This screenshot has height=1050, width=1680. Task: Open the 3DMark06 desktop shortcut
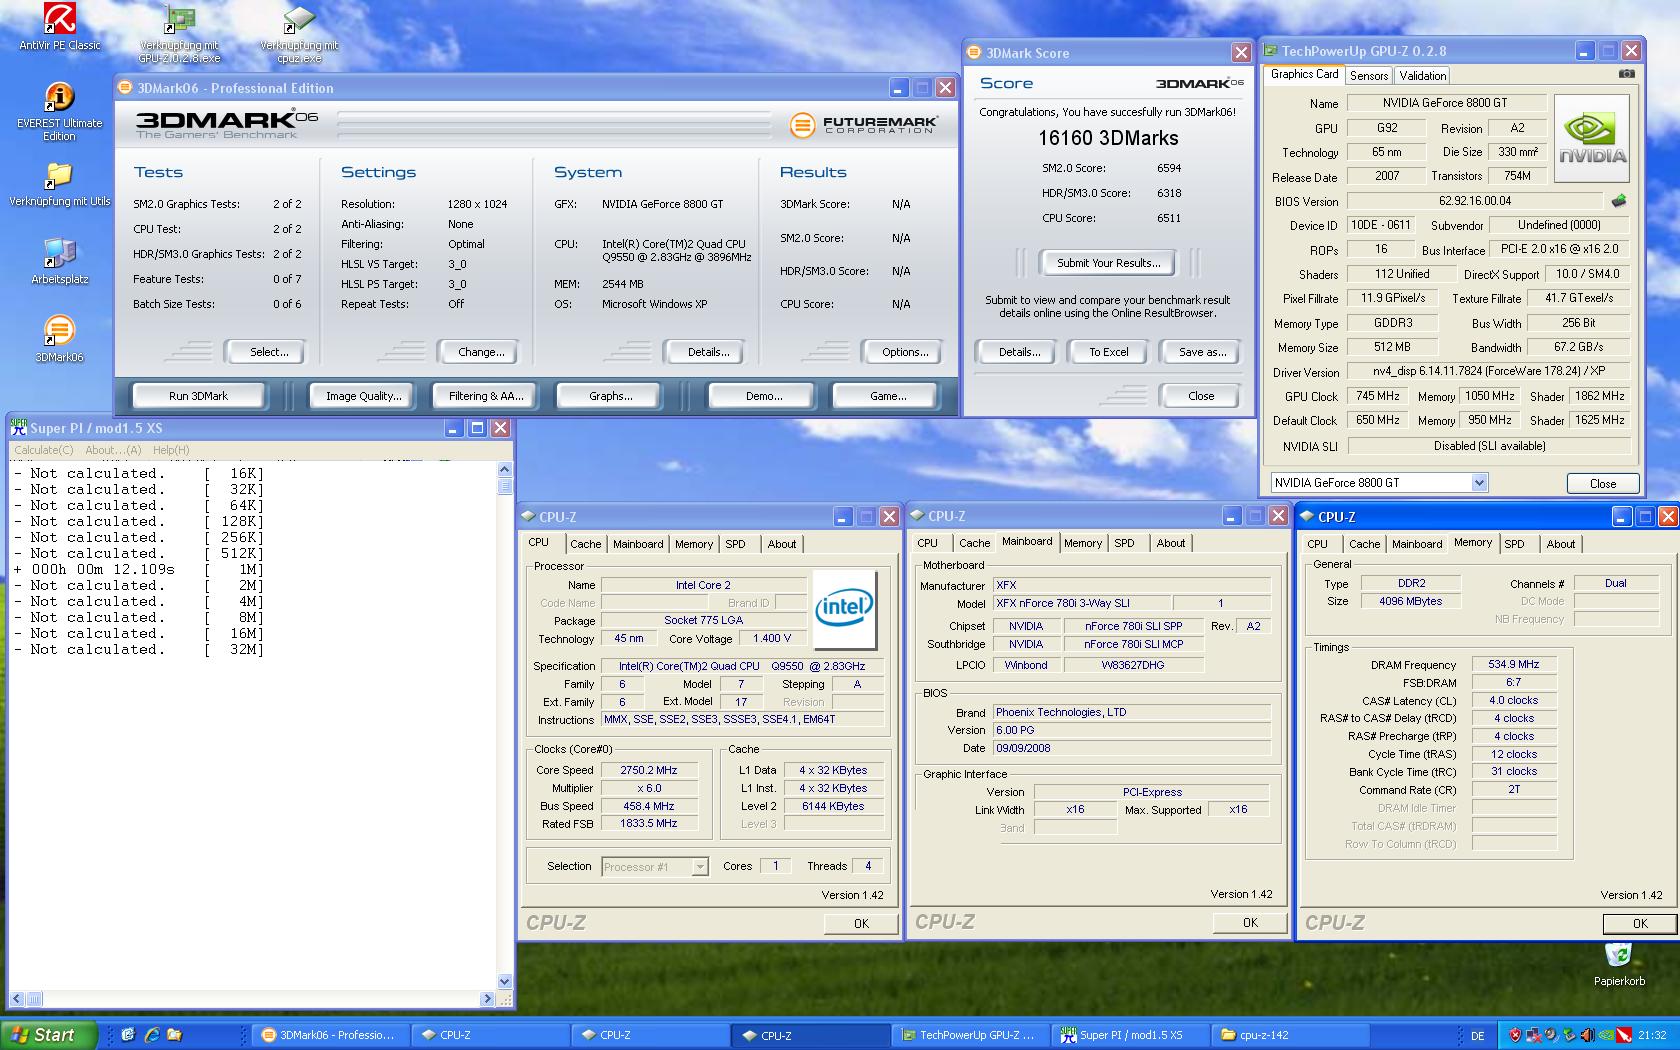(x=59, y=331)
